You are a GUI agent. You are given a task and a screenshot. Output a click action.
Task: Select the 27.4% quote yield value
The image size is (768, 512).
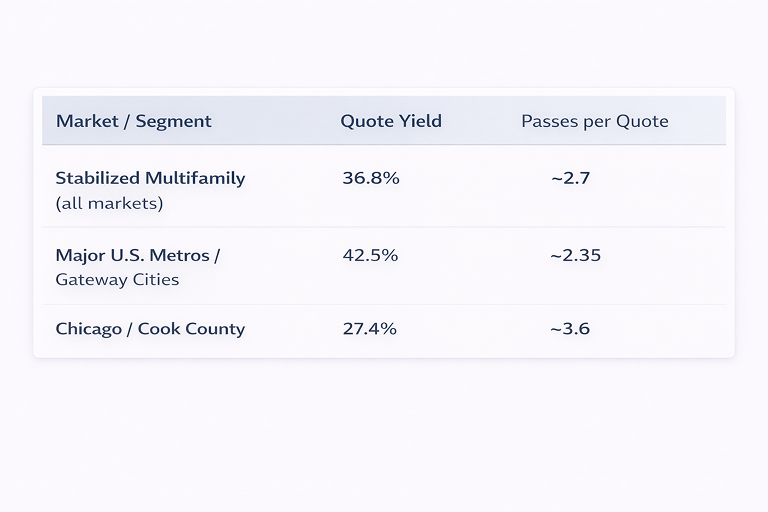click(369, 328)
